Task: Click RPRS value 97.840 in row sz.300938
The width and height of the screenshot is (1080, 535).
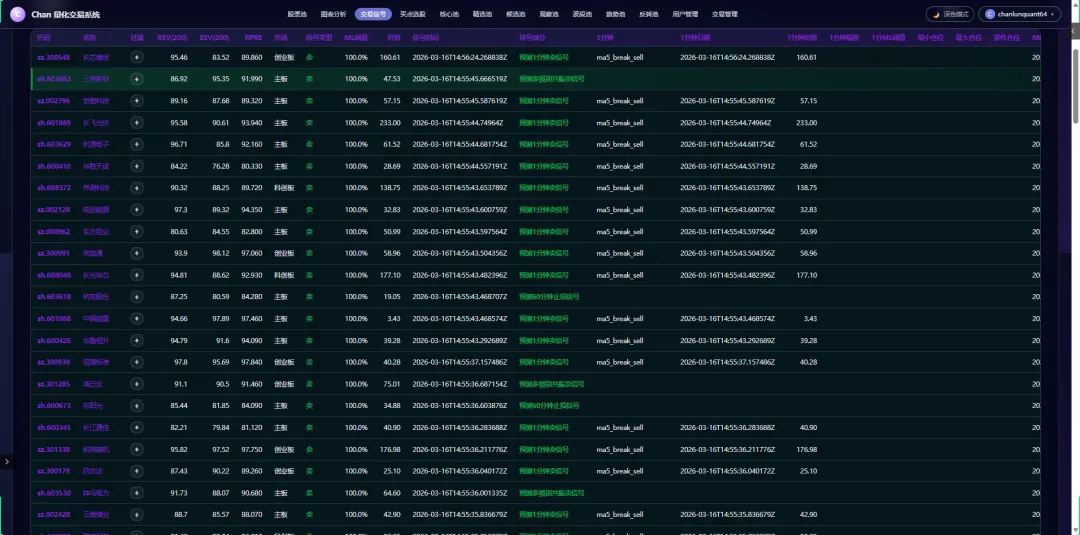Action: click(x=251, y=362)
